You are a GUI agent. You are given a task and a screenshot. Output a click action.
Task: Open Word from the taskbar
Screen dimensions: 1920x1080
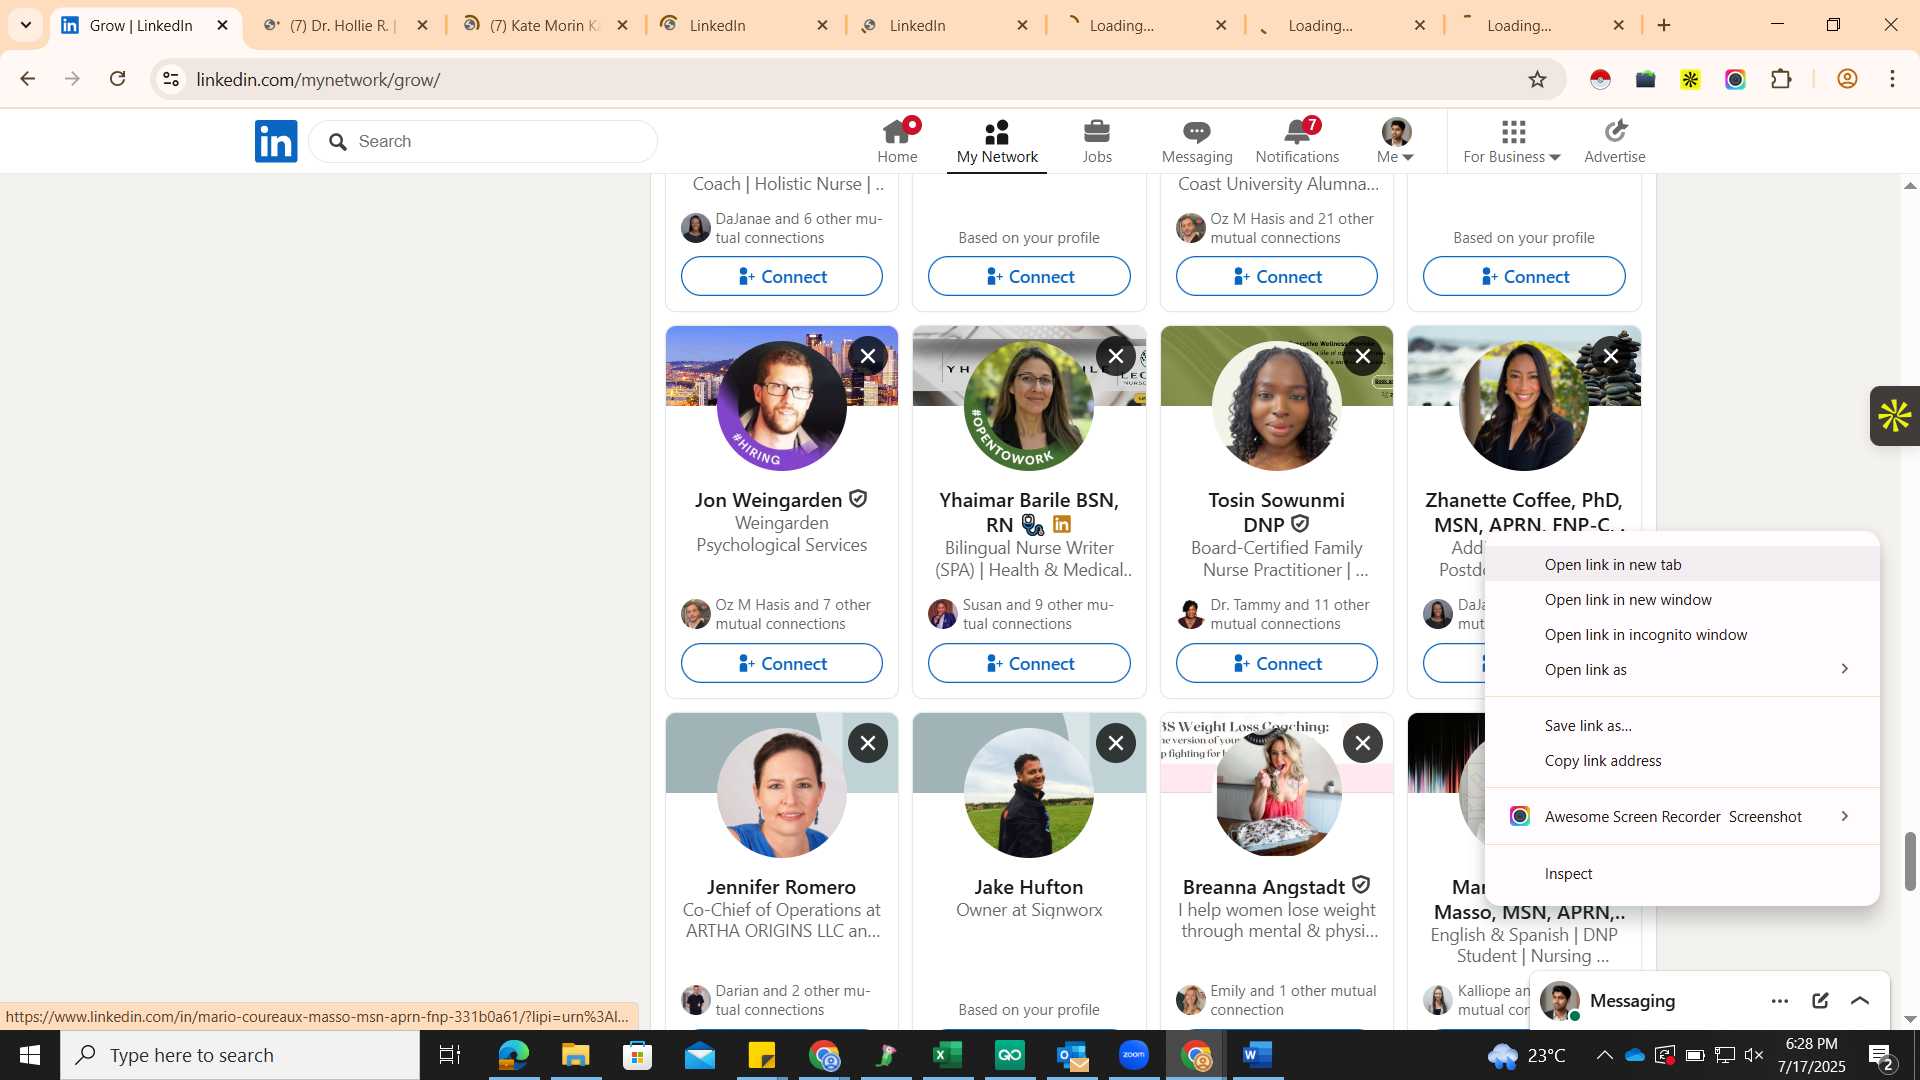pos(1258,1055)
